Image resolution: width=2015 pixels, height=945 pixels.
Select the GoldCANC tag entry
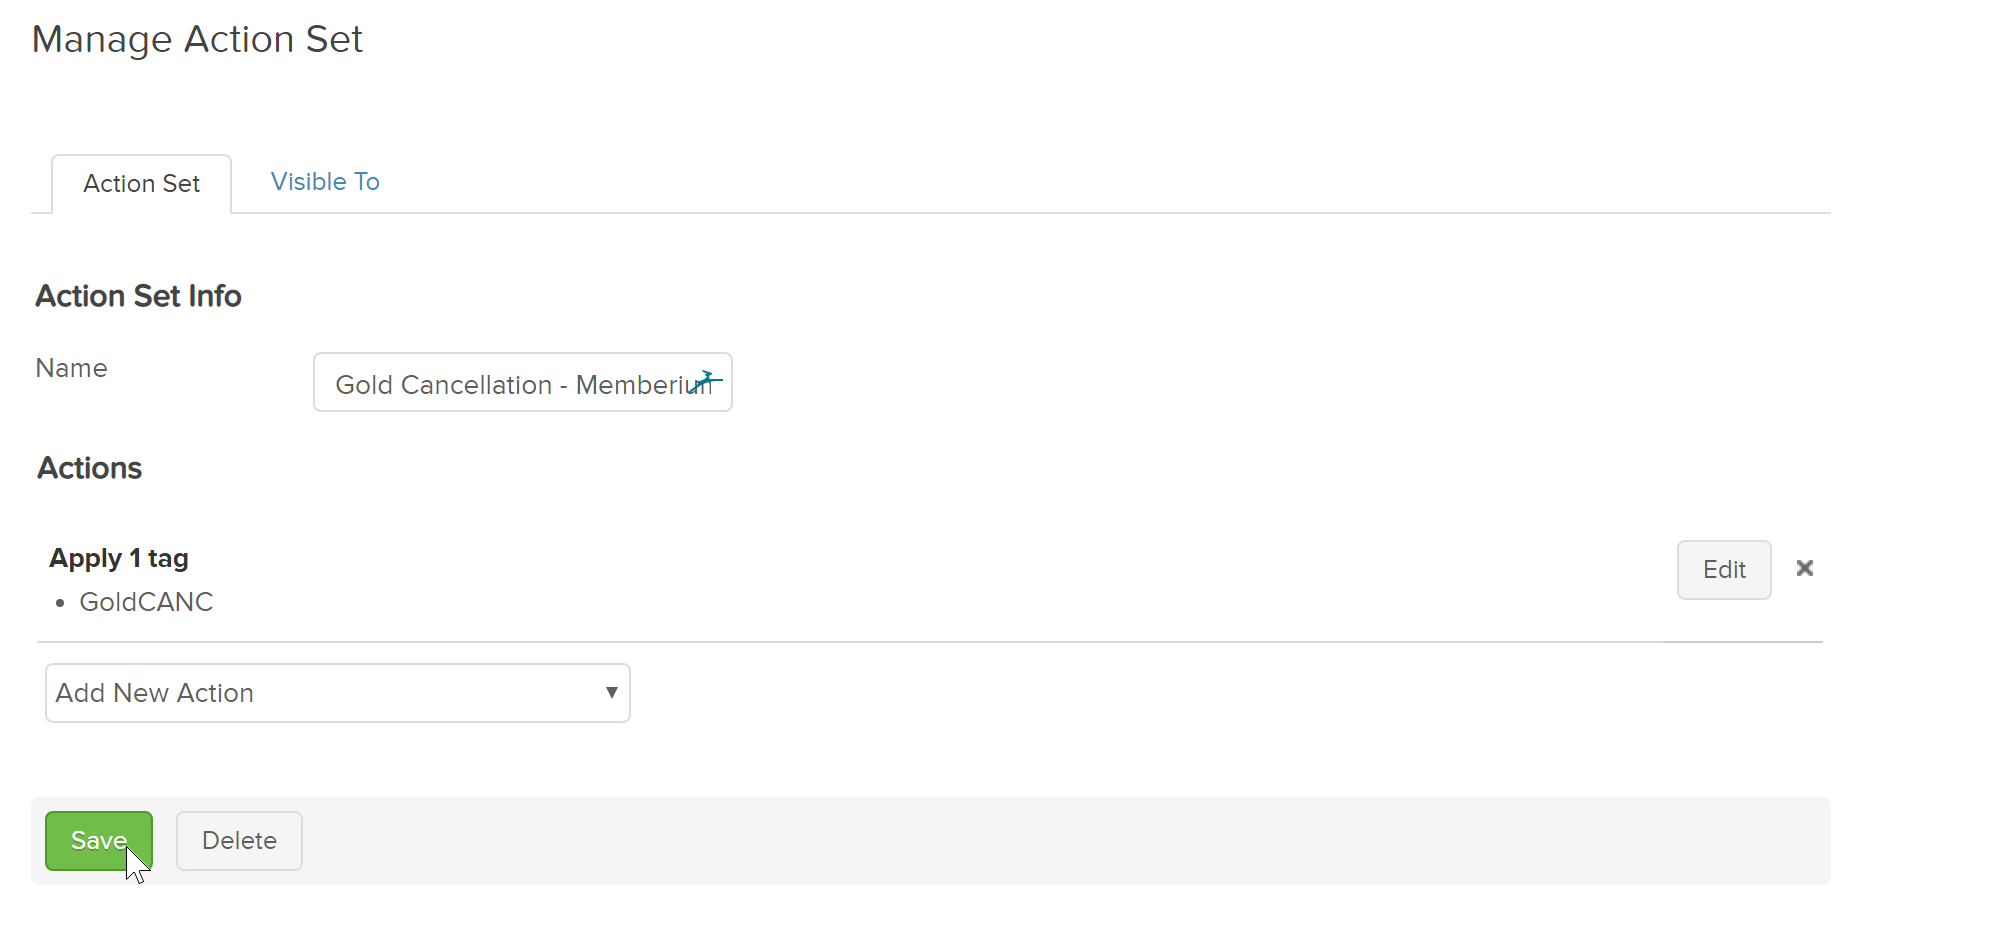click(x=146, y=602)
